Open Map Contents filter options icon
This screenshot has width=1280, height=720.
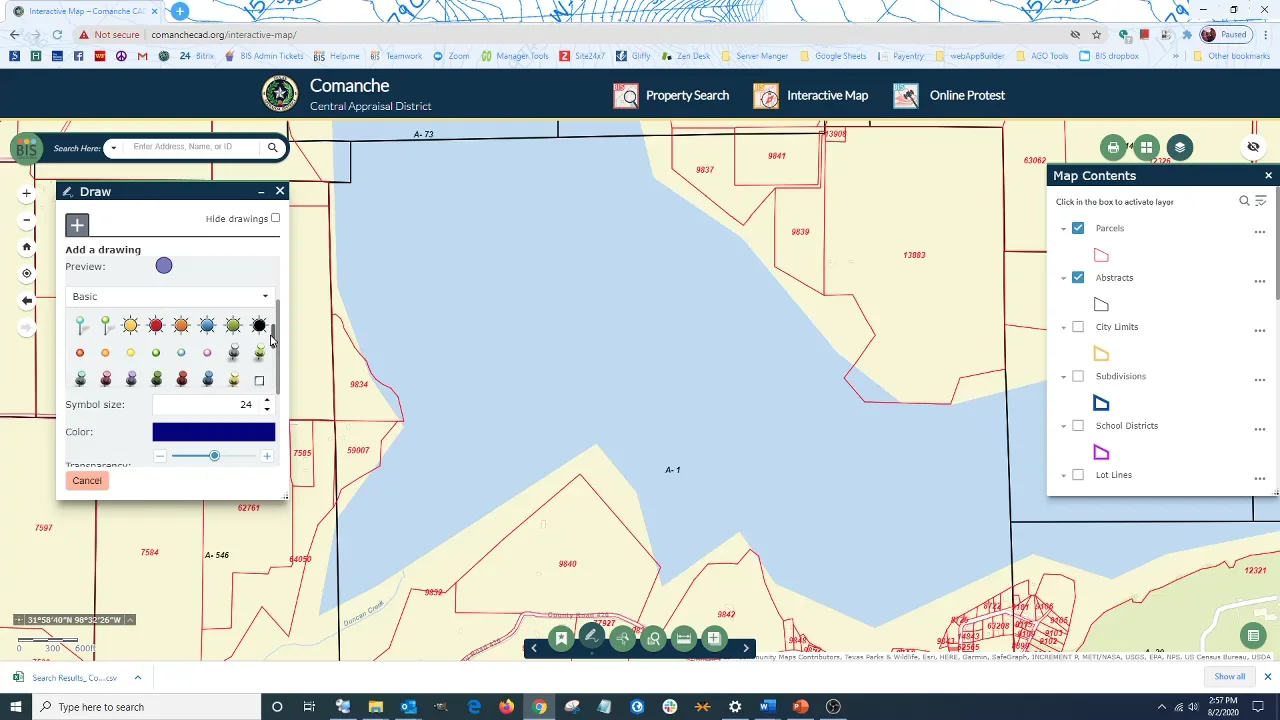[x=1261, y=201]
